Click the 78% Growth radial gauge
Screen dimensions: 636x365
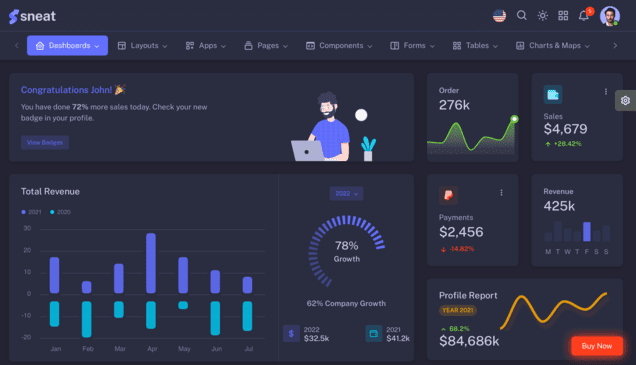[346, 251]
